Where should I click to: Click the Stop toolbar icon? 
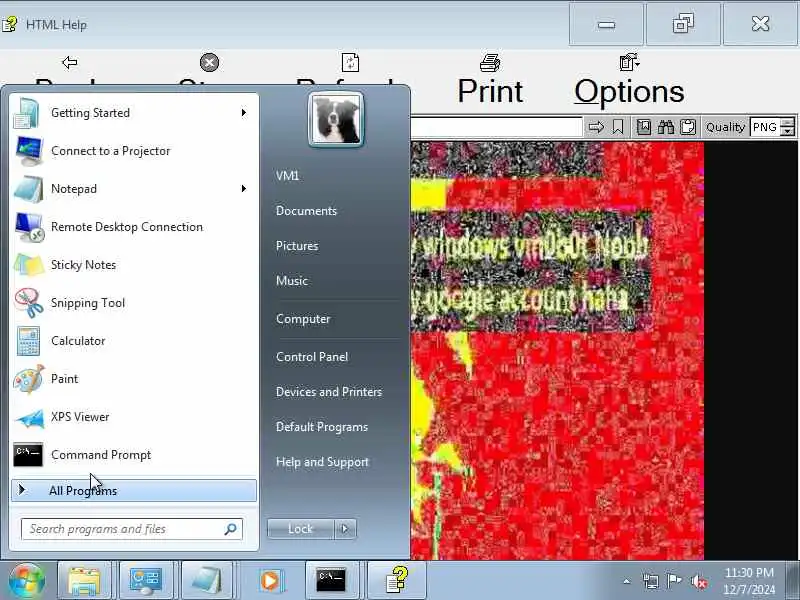(x=209, y=63)
